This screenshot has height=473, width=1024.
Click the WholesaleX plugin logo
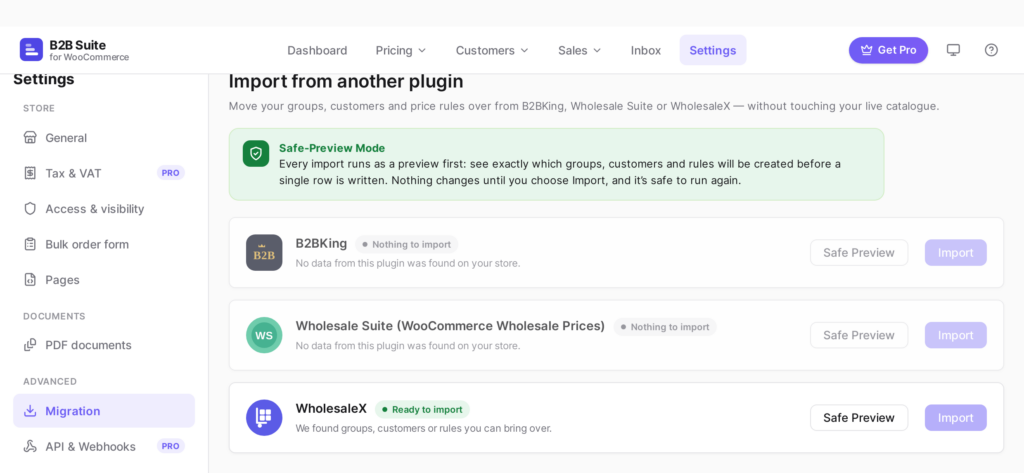pos(264,417)
